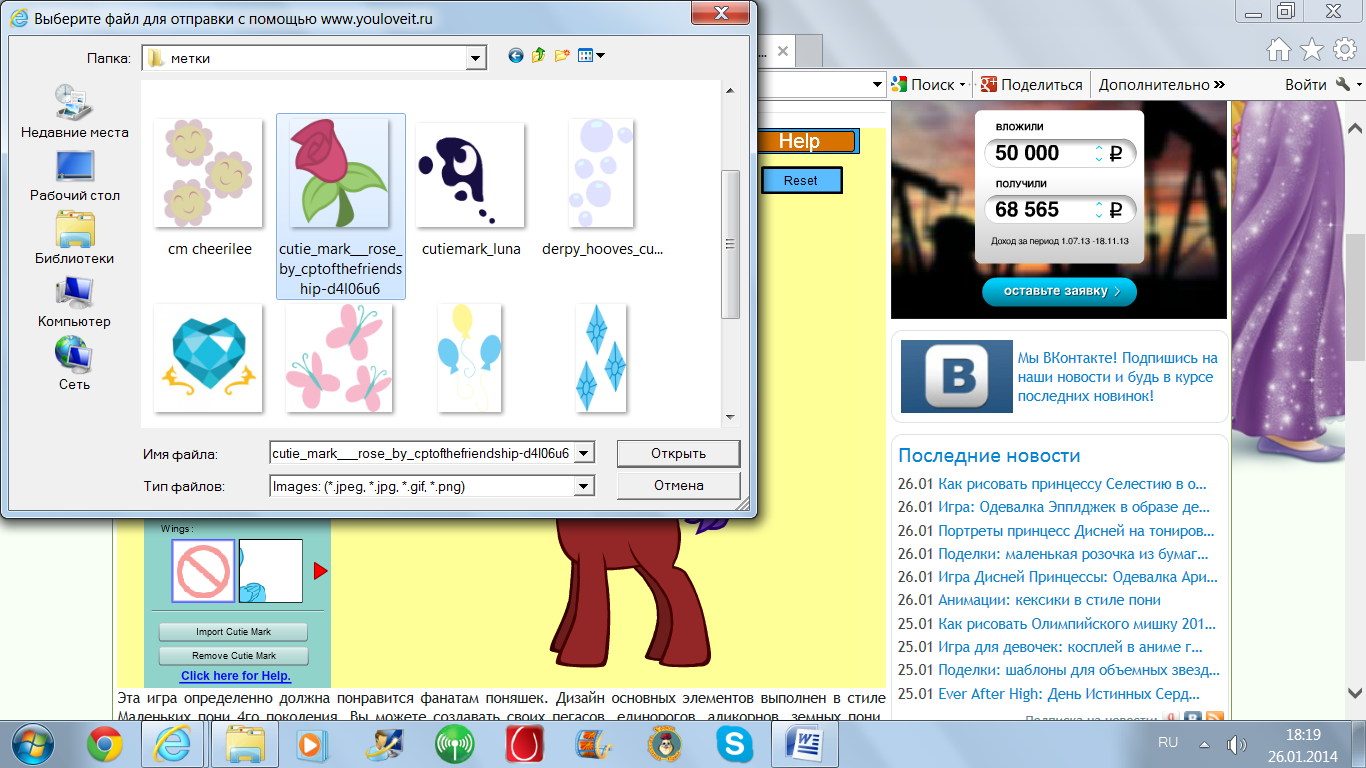Screen dimensions: 1366x768
Task: Open browser Favorites star icon
Action: pyautogui.click(x=1312, y=50)
